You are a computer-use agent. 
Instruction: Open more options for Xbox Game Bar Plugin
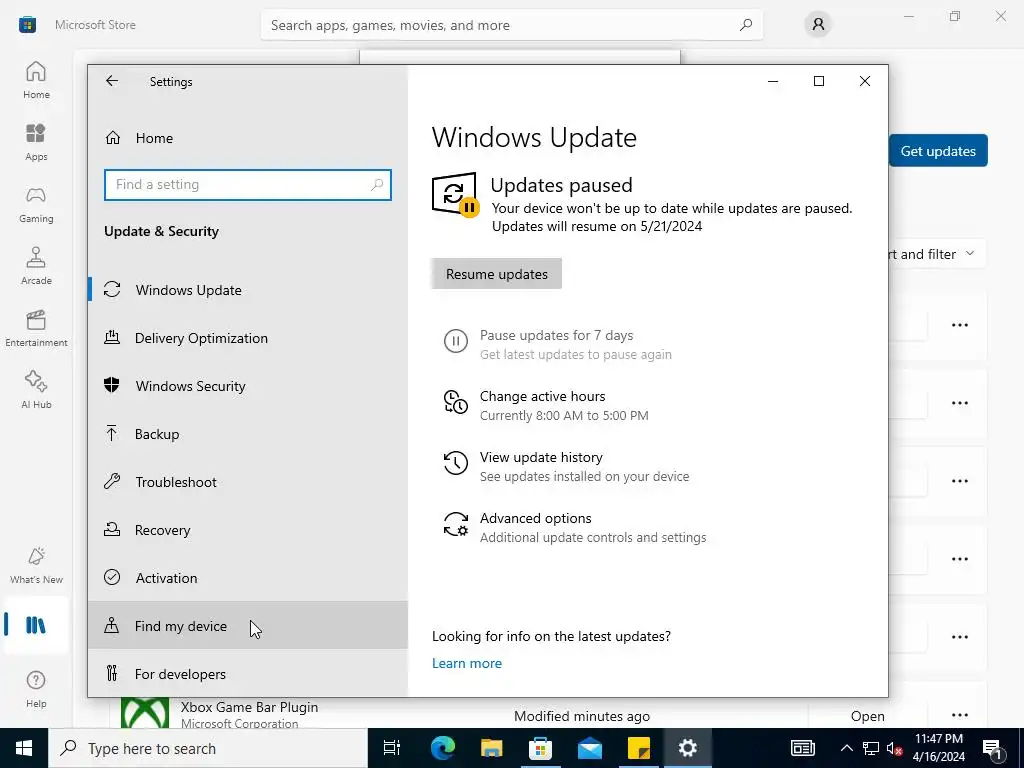coord(959,715)
